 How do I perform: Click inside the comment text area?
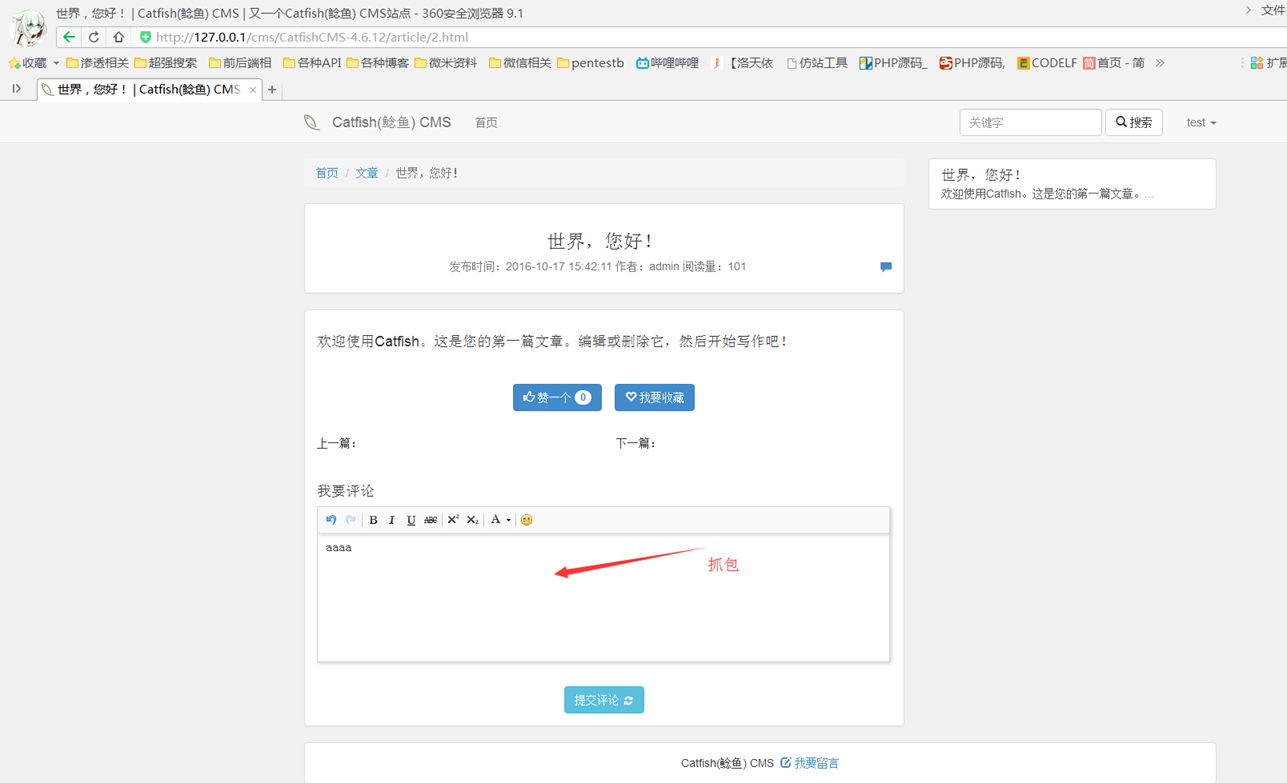(x=603, y=597)
